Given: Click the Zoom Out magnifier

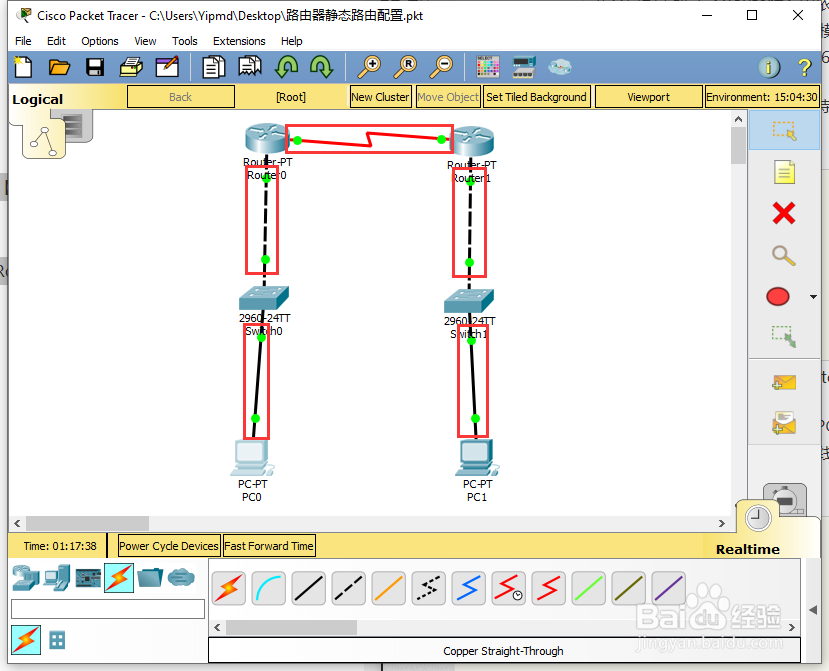Looking at the screenshot, I should coord(441,67).
